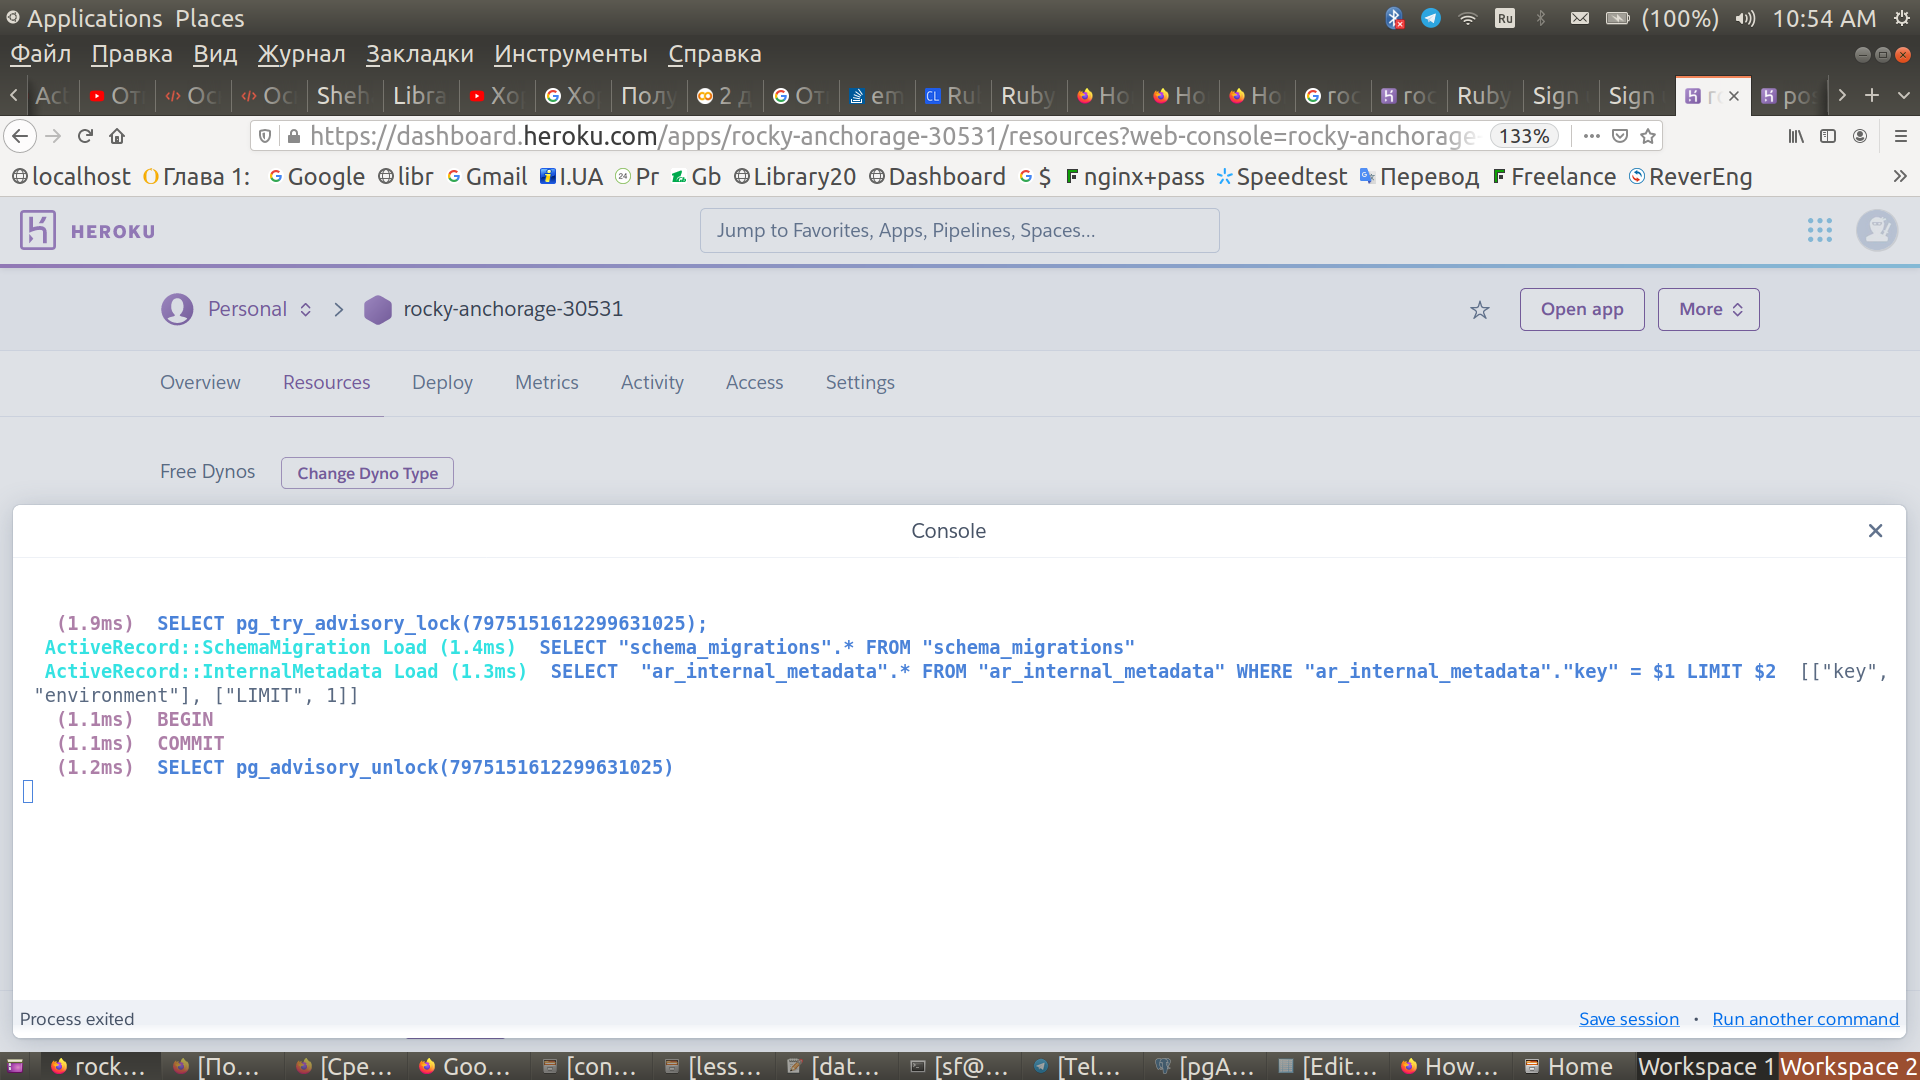Open the Heroku apps grid menu
The width and height of the screenshot is (1920, 1080).
pyautogui.click(x=1820, y=231)
